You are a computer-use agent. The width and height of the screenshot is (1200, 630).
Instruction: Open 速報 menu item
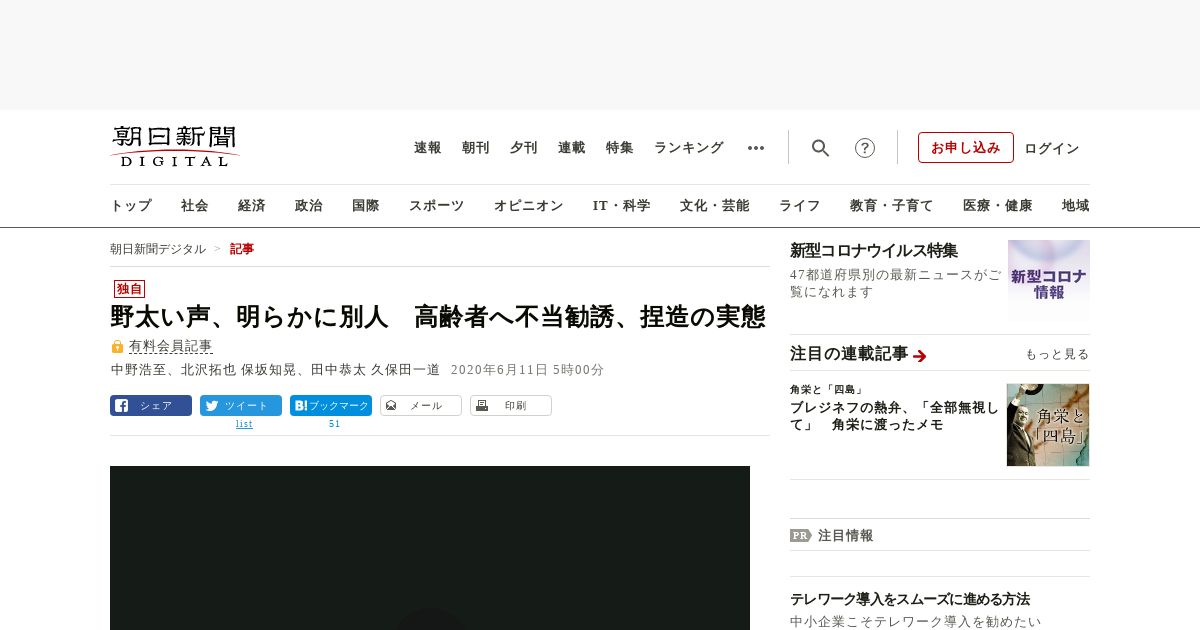pos(428,148)
